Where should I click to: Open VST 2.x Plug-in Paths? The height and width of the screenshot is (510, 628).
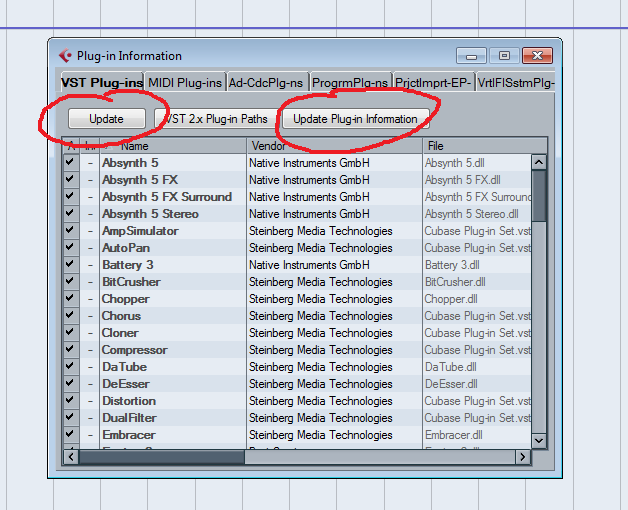(x=216, y=119)
